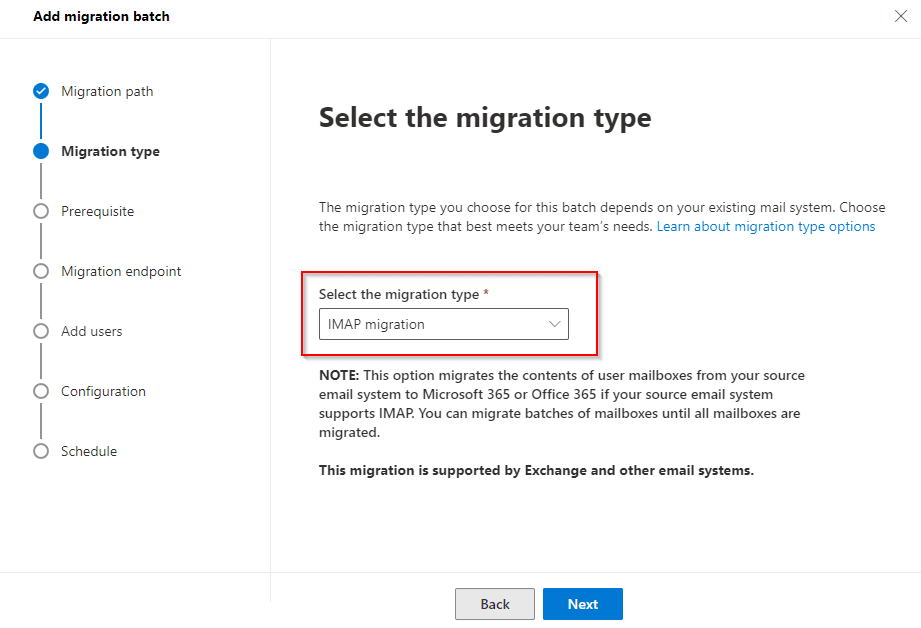Screen dimensions: 921x628
Task: Open Learn about migration type options link
Action: pyautogui.click(x=765, y=226)
